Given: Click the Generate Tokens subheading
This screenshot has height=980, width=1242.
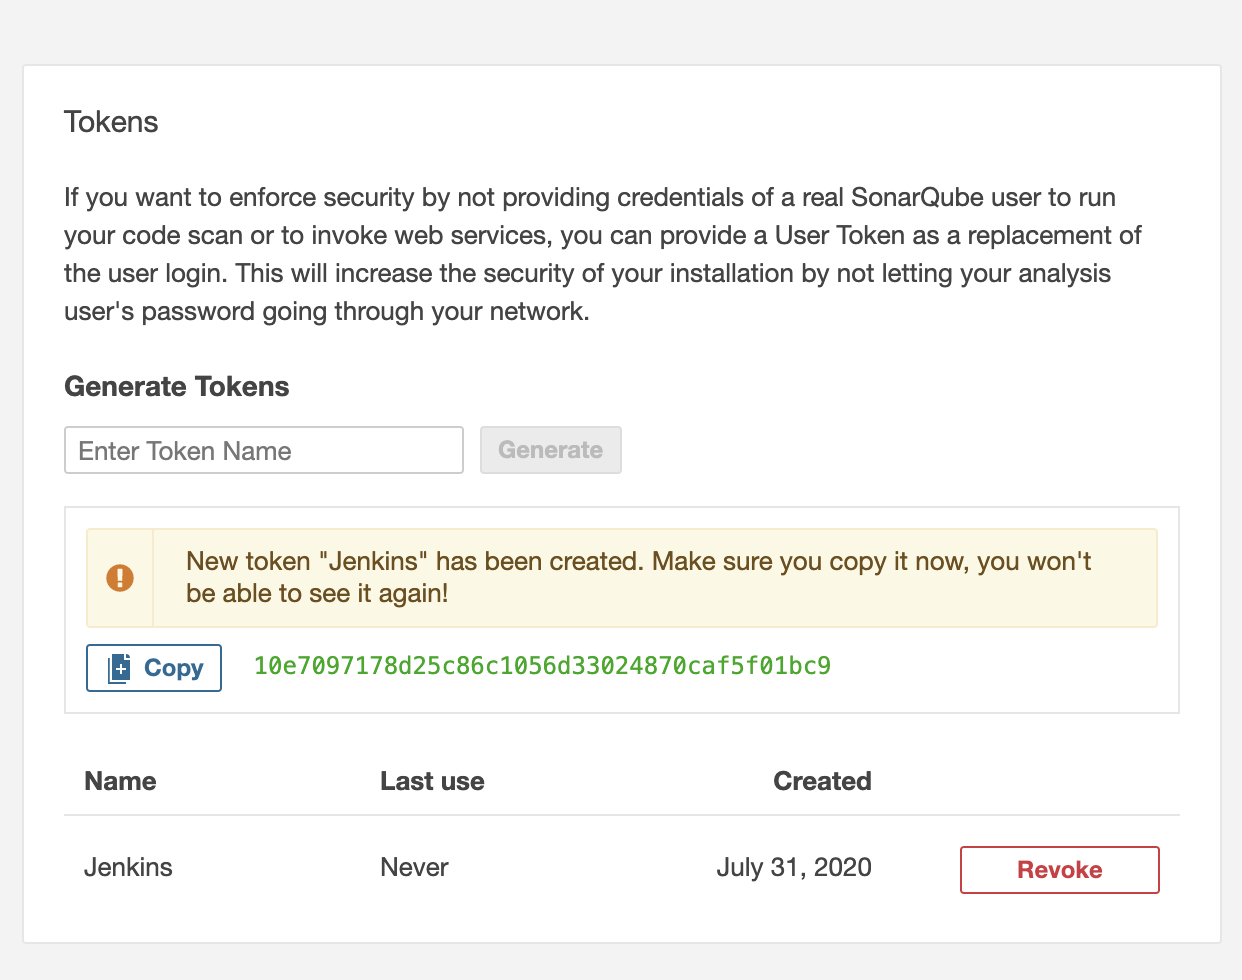Looking at the screenshot, I should pyautogui.click(x=177, y=387).
